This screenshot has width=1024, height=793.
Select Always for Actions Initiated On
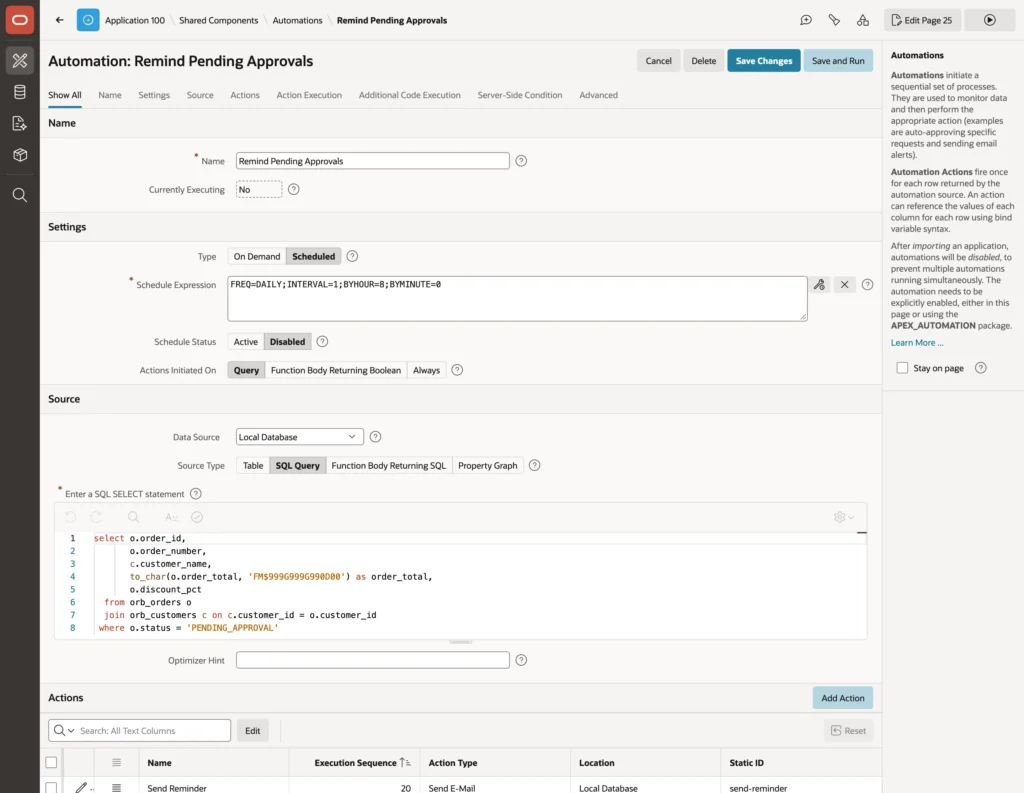[x=426, y=370]
